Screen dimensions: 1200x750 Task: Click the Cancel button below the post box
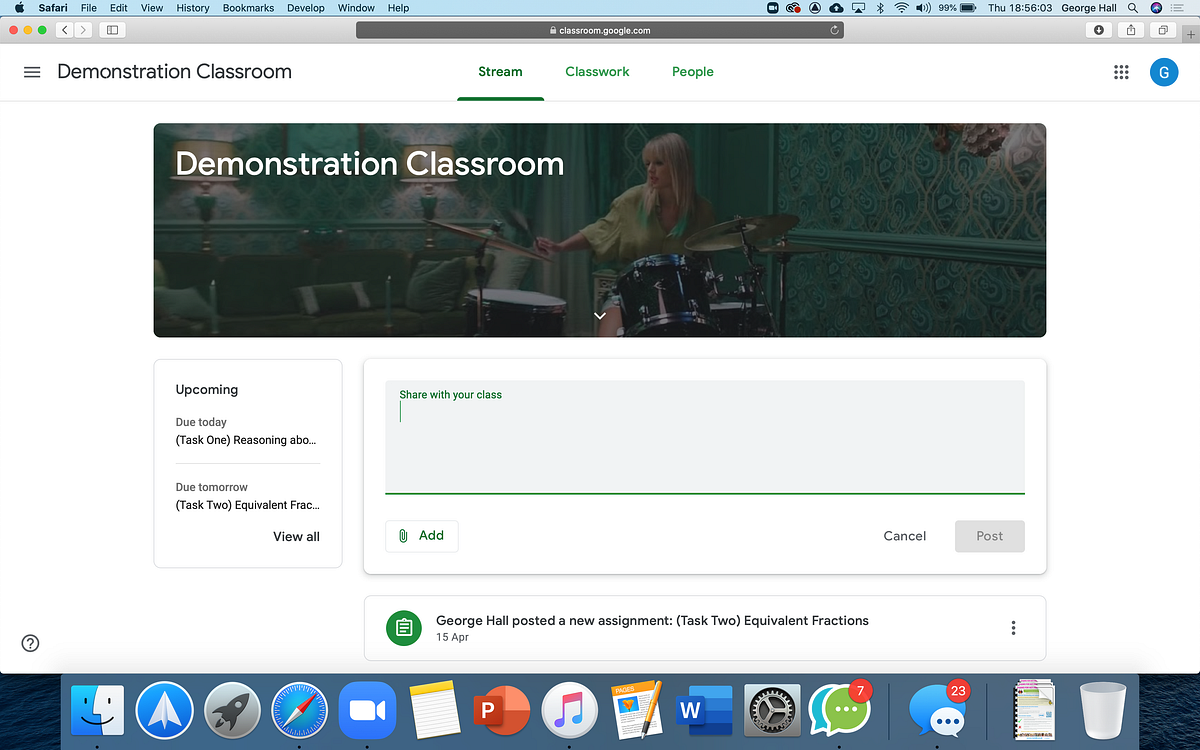tap(903, 535)
